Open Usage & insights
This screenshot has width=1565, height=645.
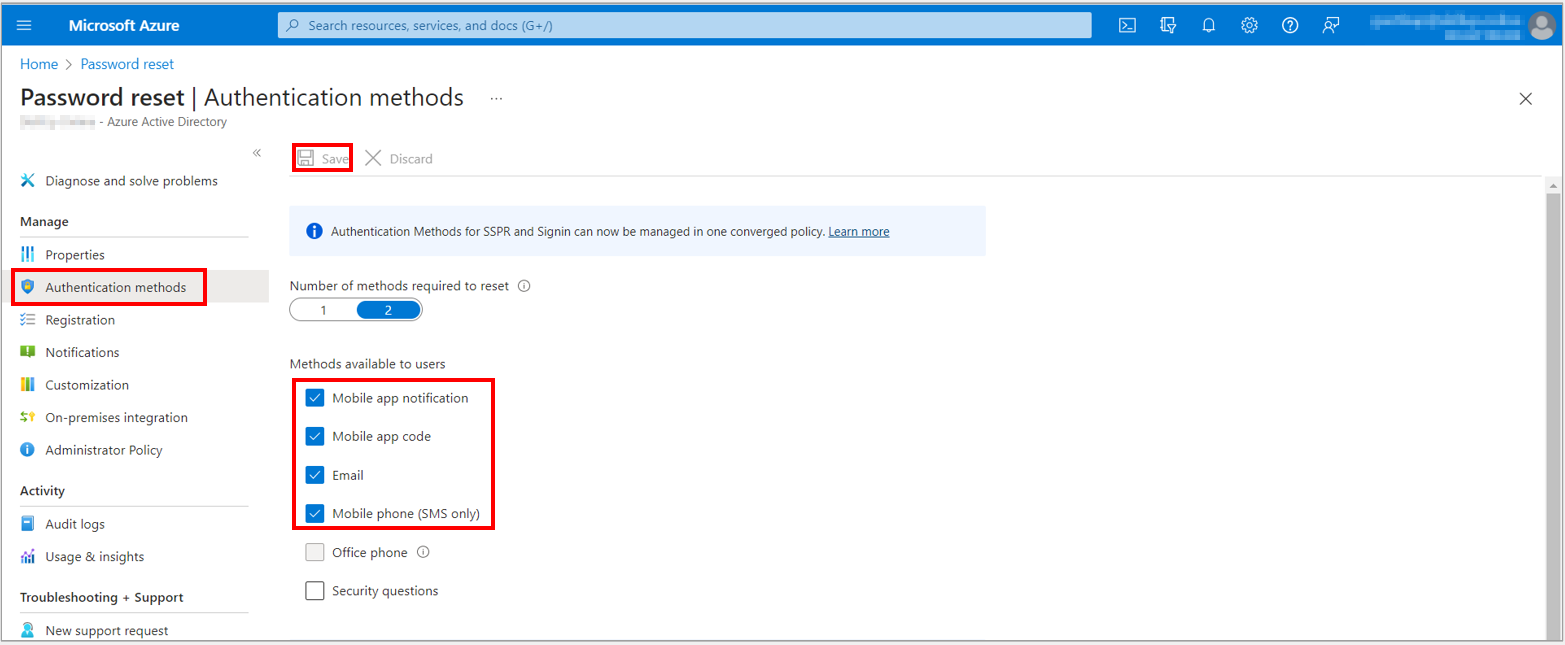pyautogui.click(x=95, y=557)
